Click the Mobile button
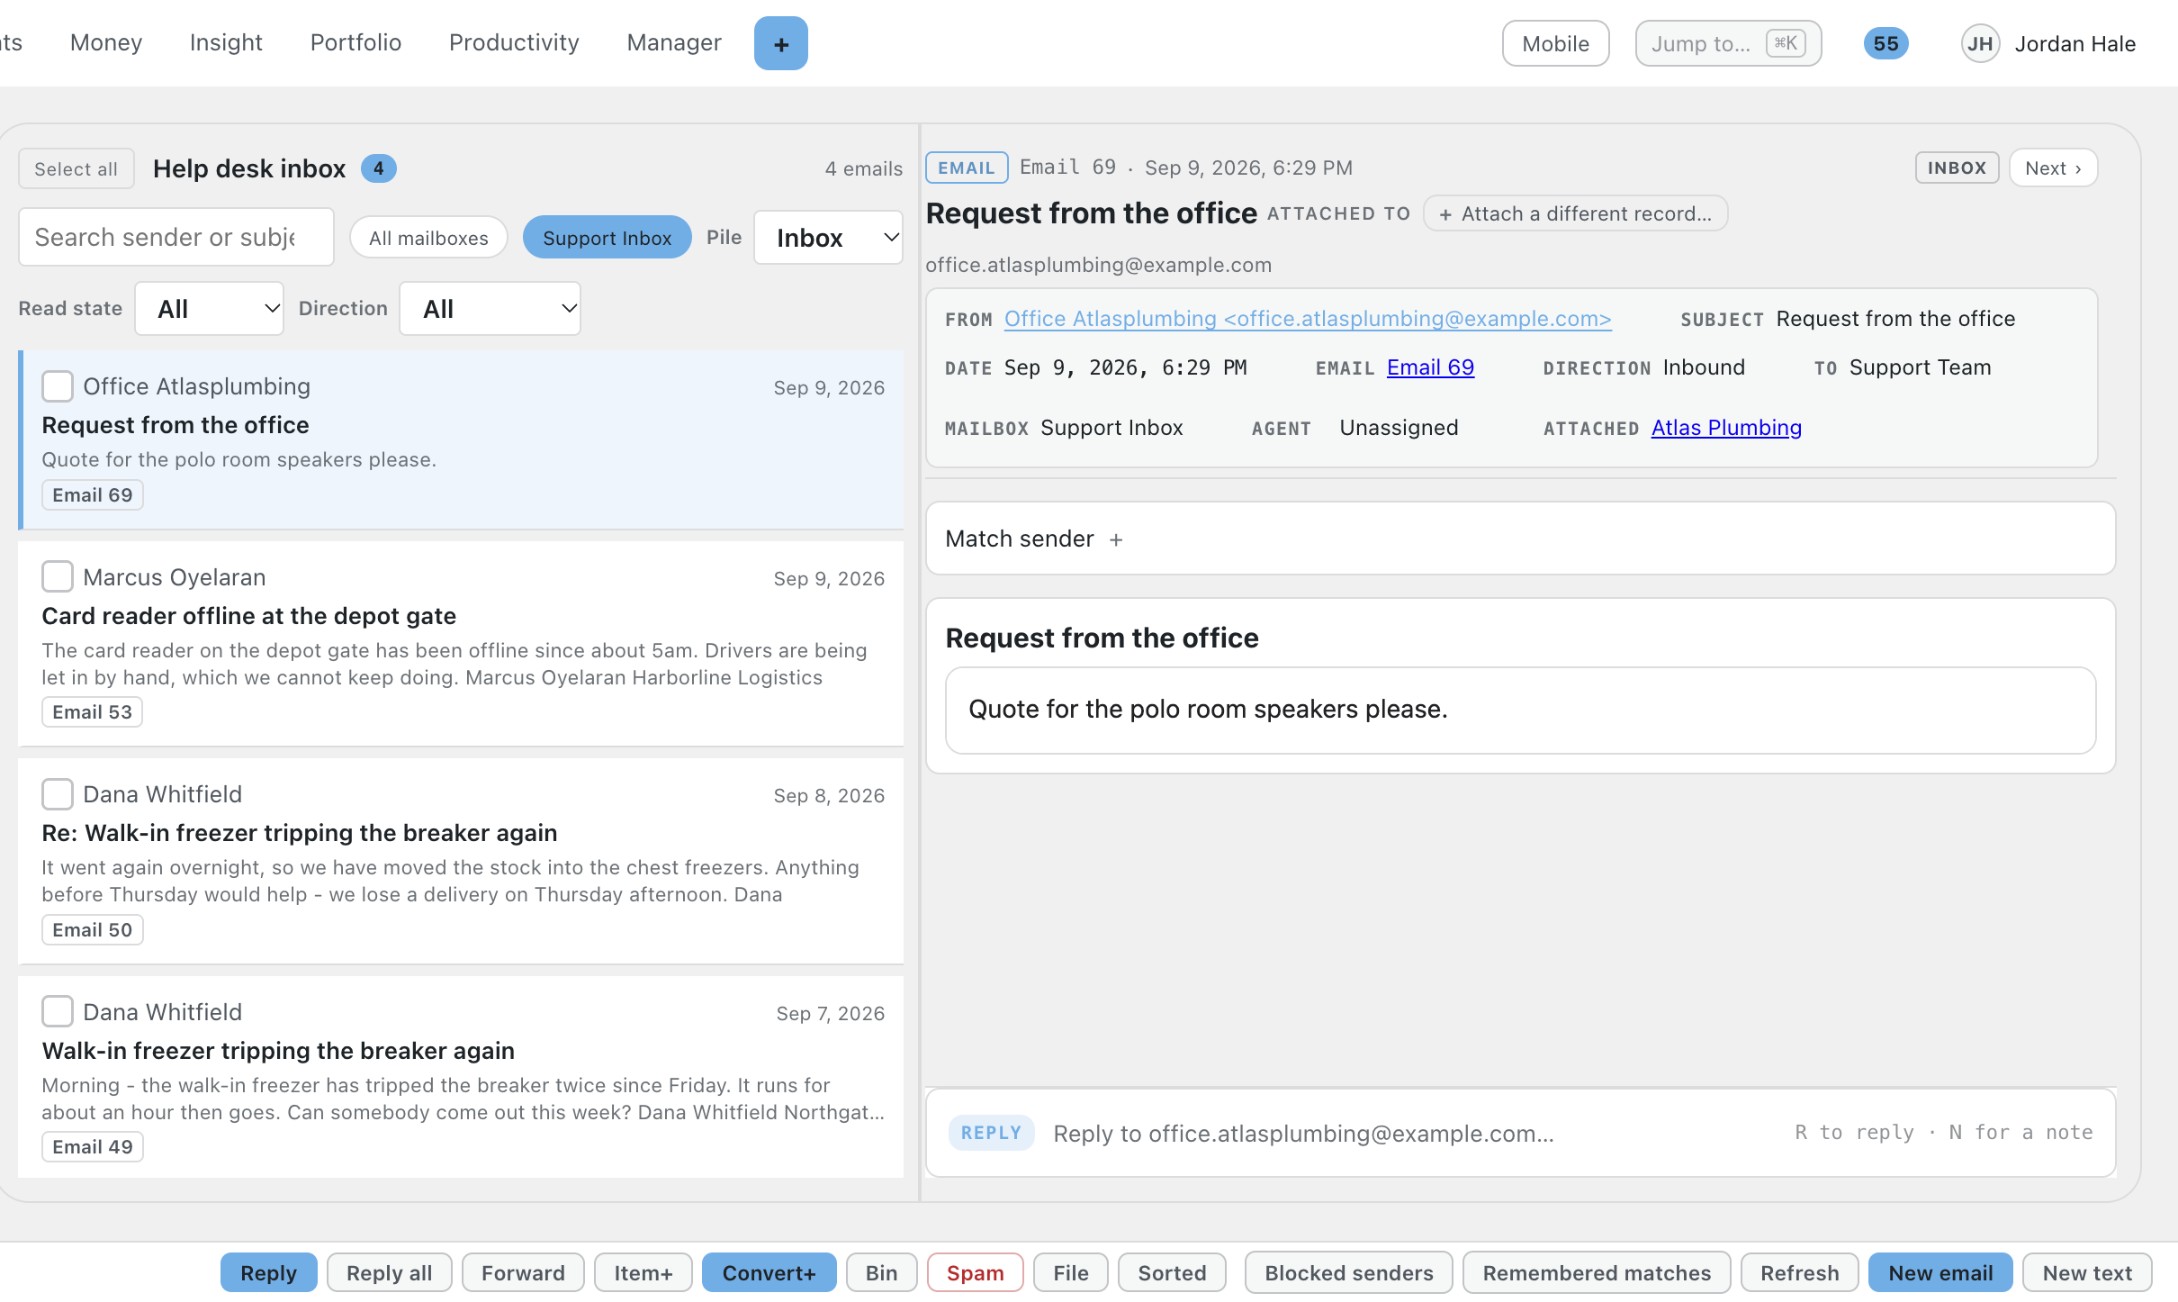Screen dimensions: 2178x1302 click(1555, 44)
